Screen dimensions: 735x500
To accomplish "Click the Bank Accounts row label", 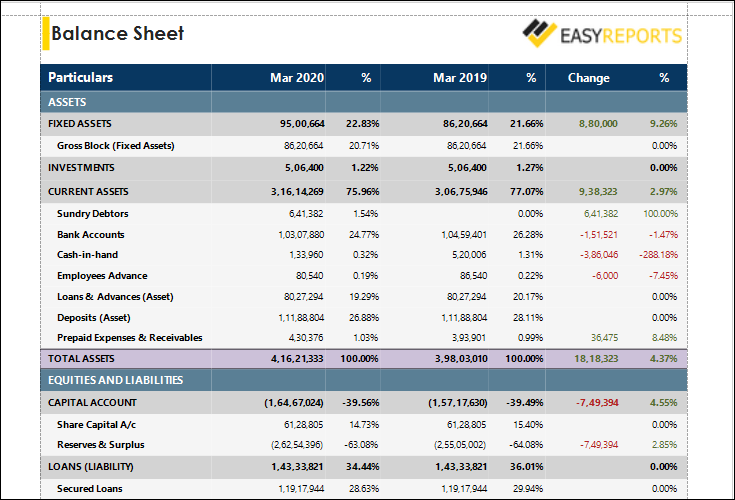I will click(91, 235).
